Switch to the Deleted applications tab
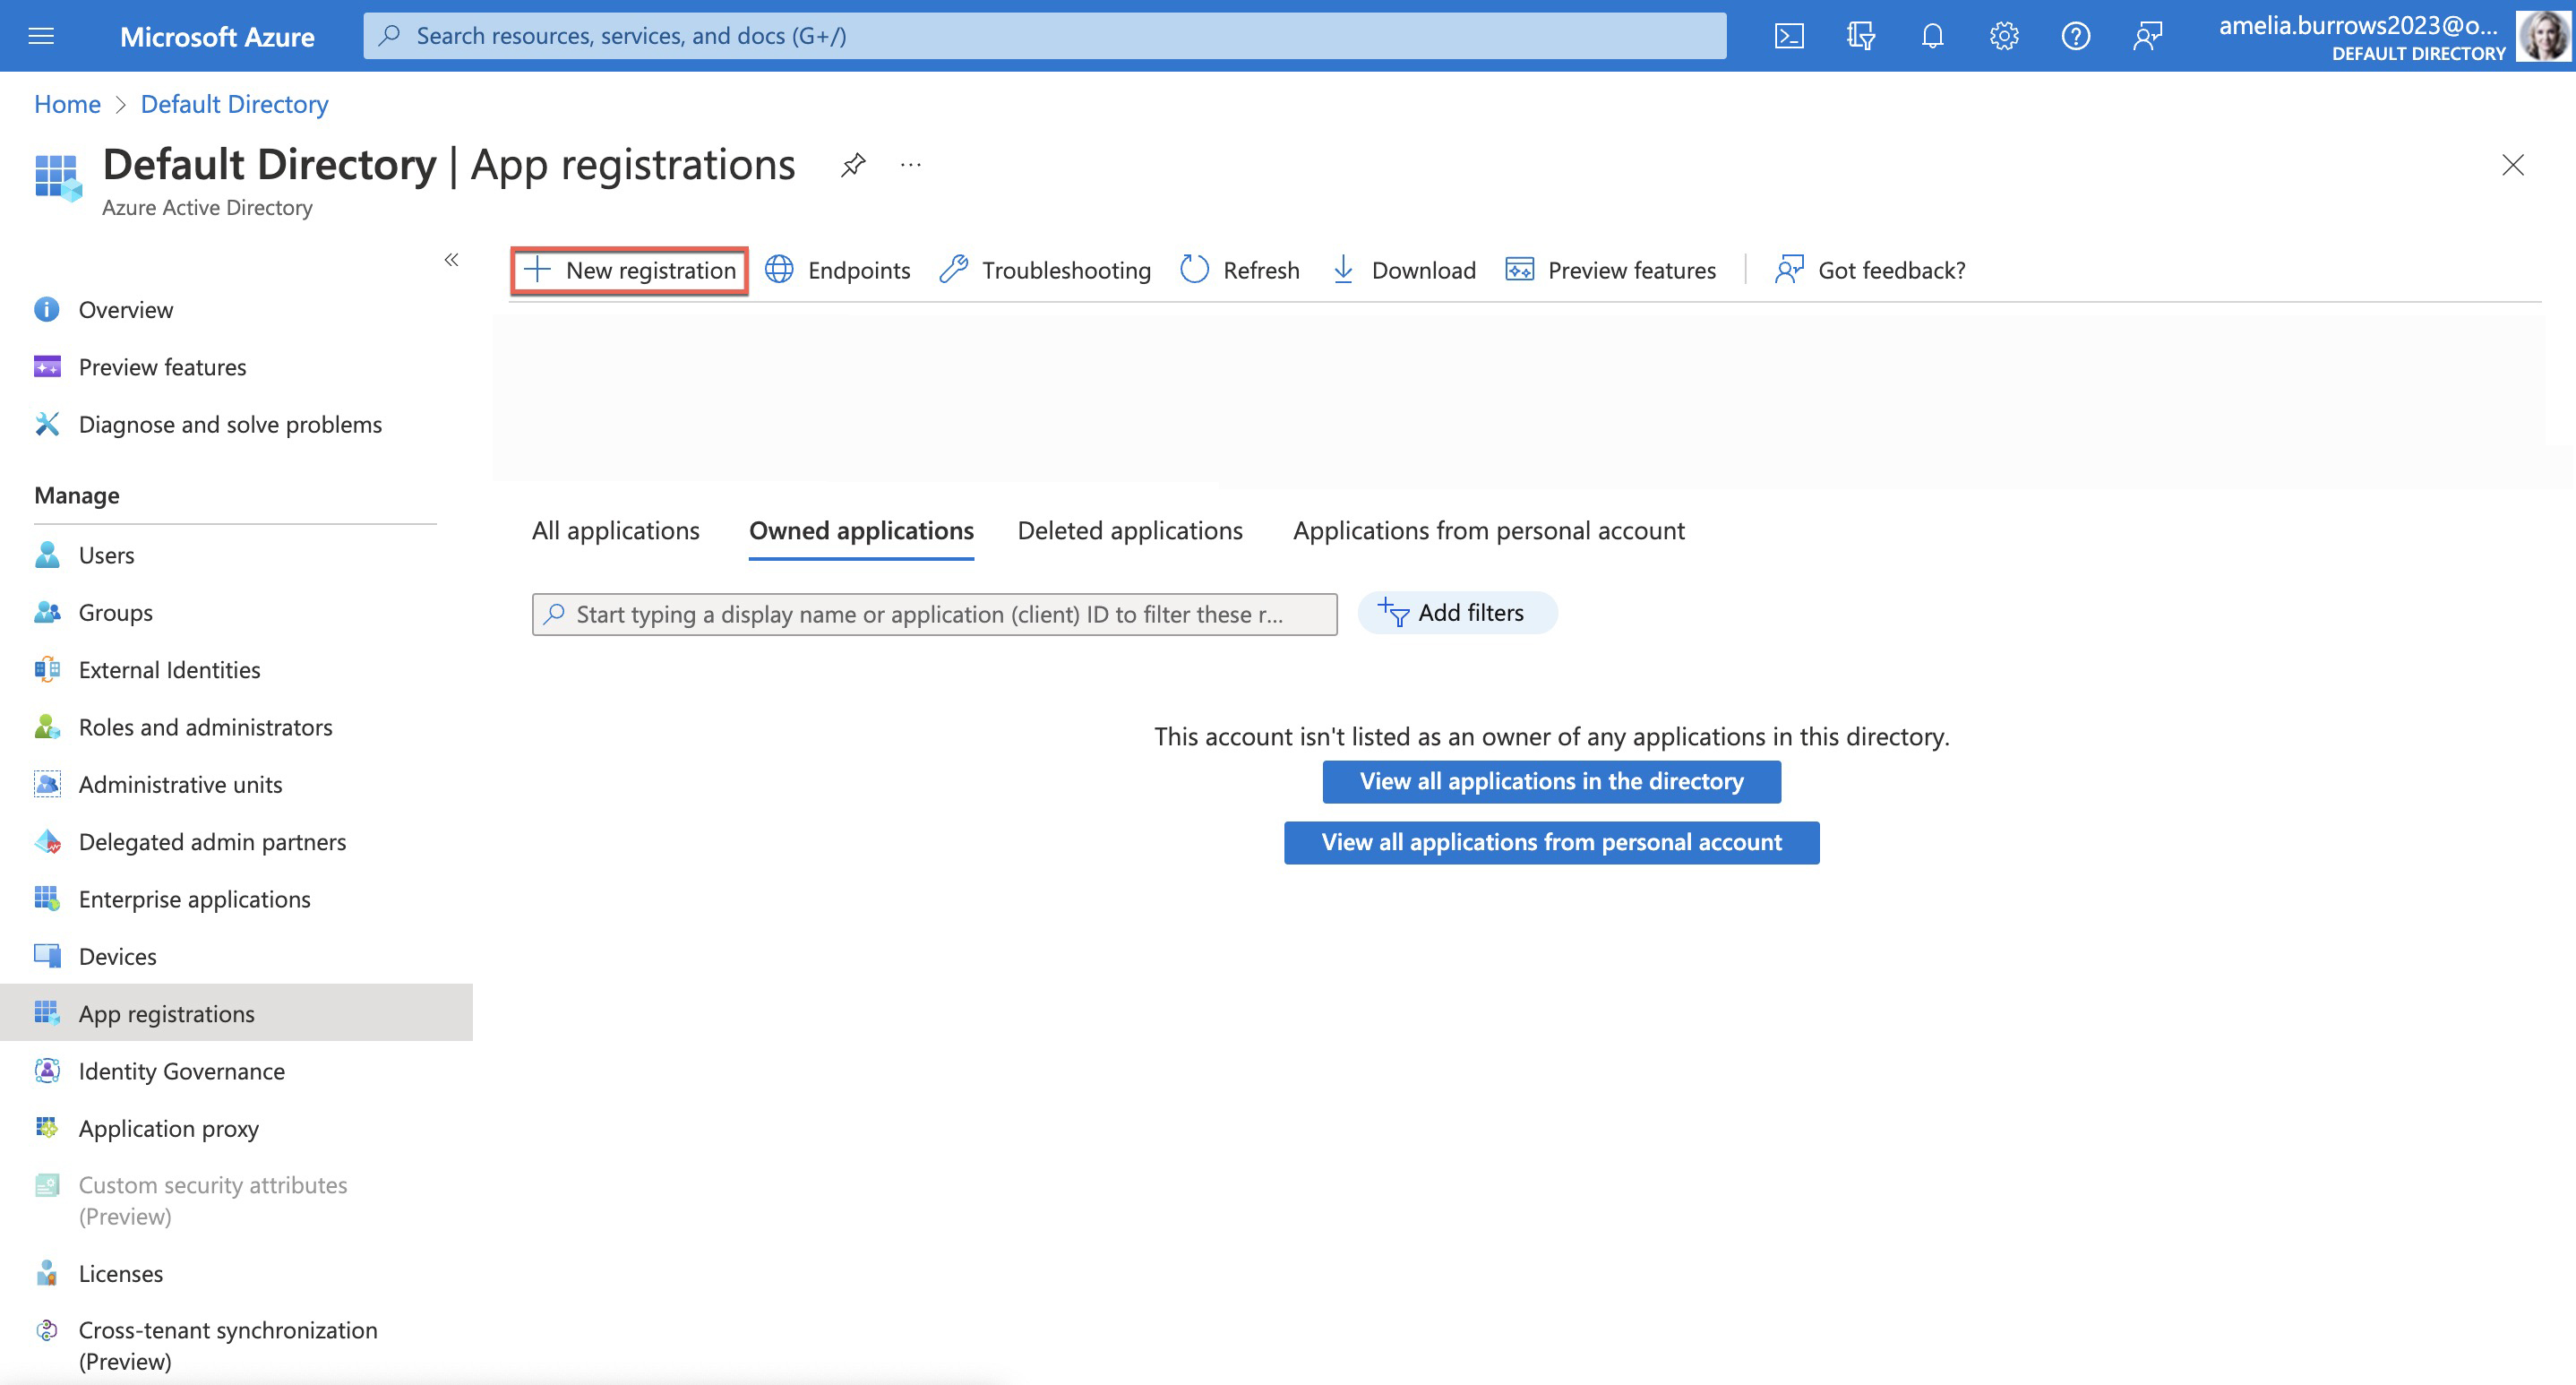This screenshot has width=2576, height=1385. pyautogui.click(x=1130, y=531)
